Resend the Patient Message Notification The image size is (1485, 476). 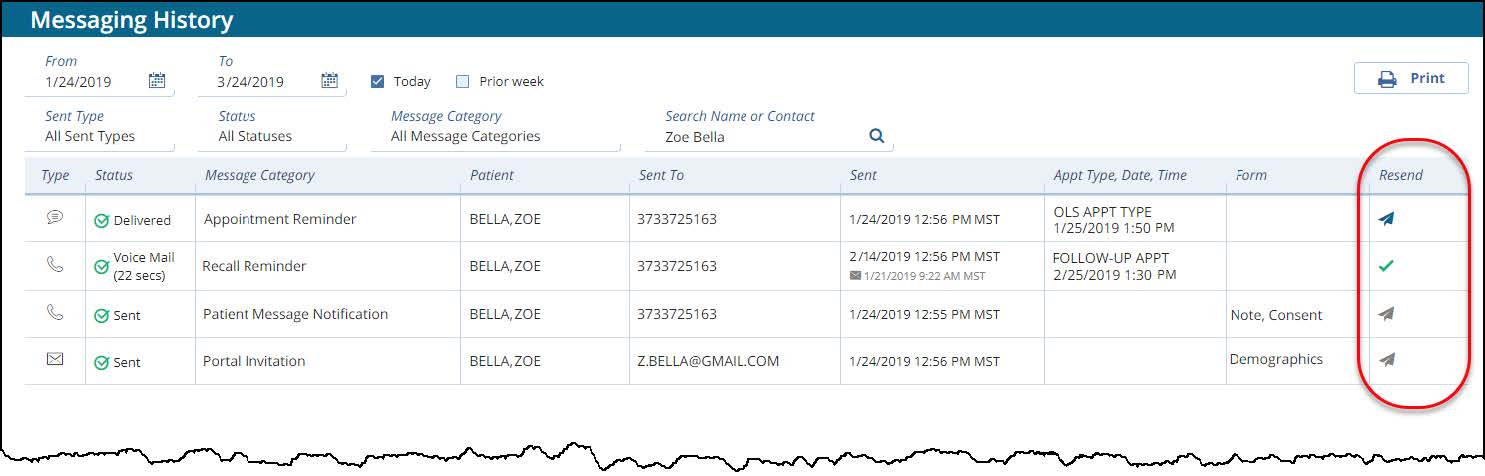point(1386,314)
